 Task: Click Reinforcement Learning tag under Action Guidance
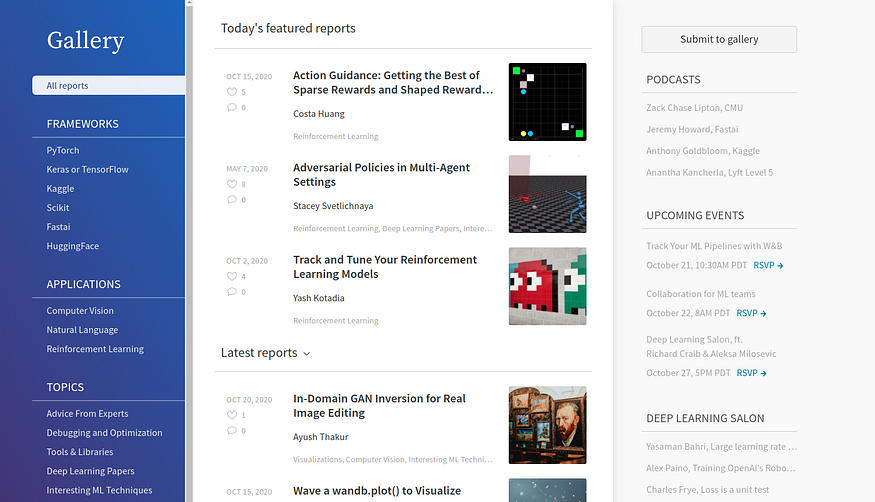pyautogui.click(x=335, y=136)
